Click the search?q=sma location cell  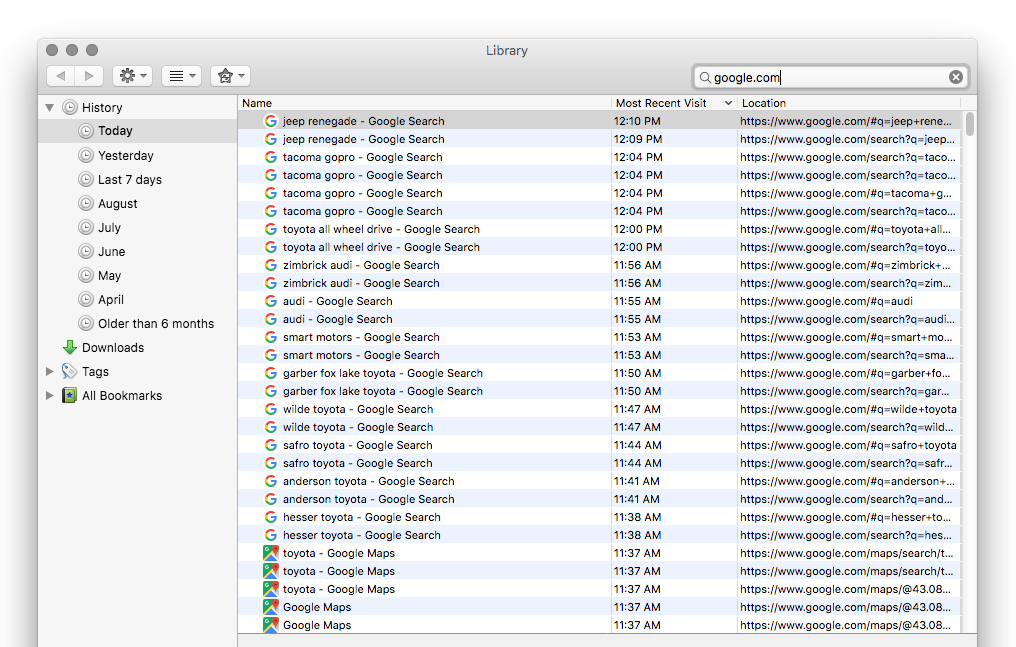point(847,356)
